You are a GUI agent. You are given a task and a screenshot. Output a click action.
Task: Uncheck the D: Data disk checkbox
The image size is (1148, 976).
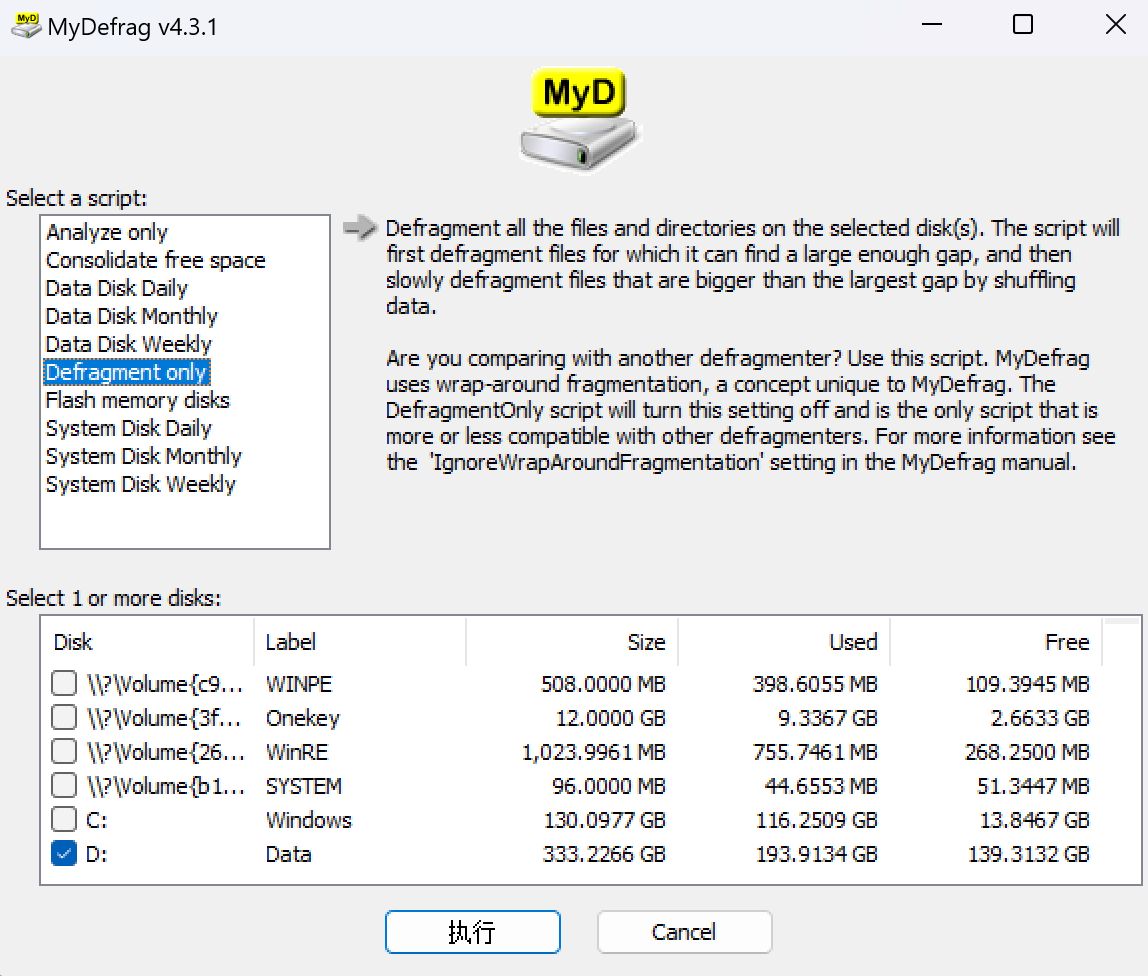click(x=64, y=854)
